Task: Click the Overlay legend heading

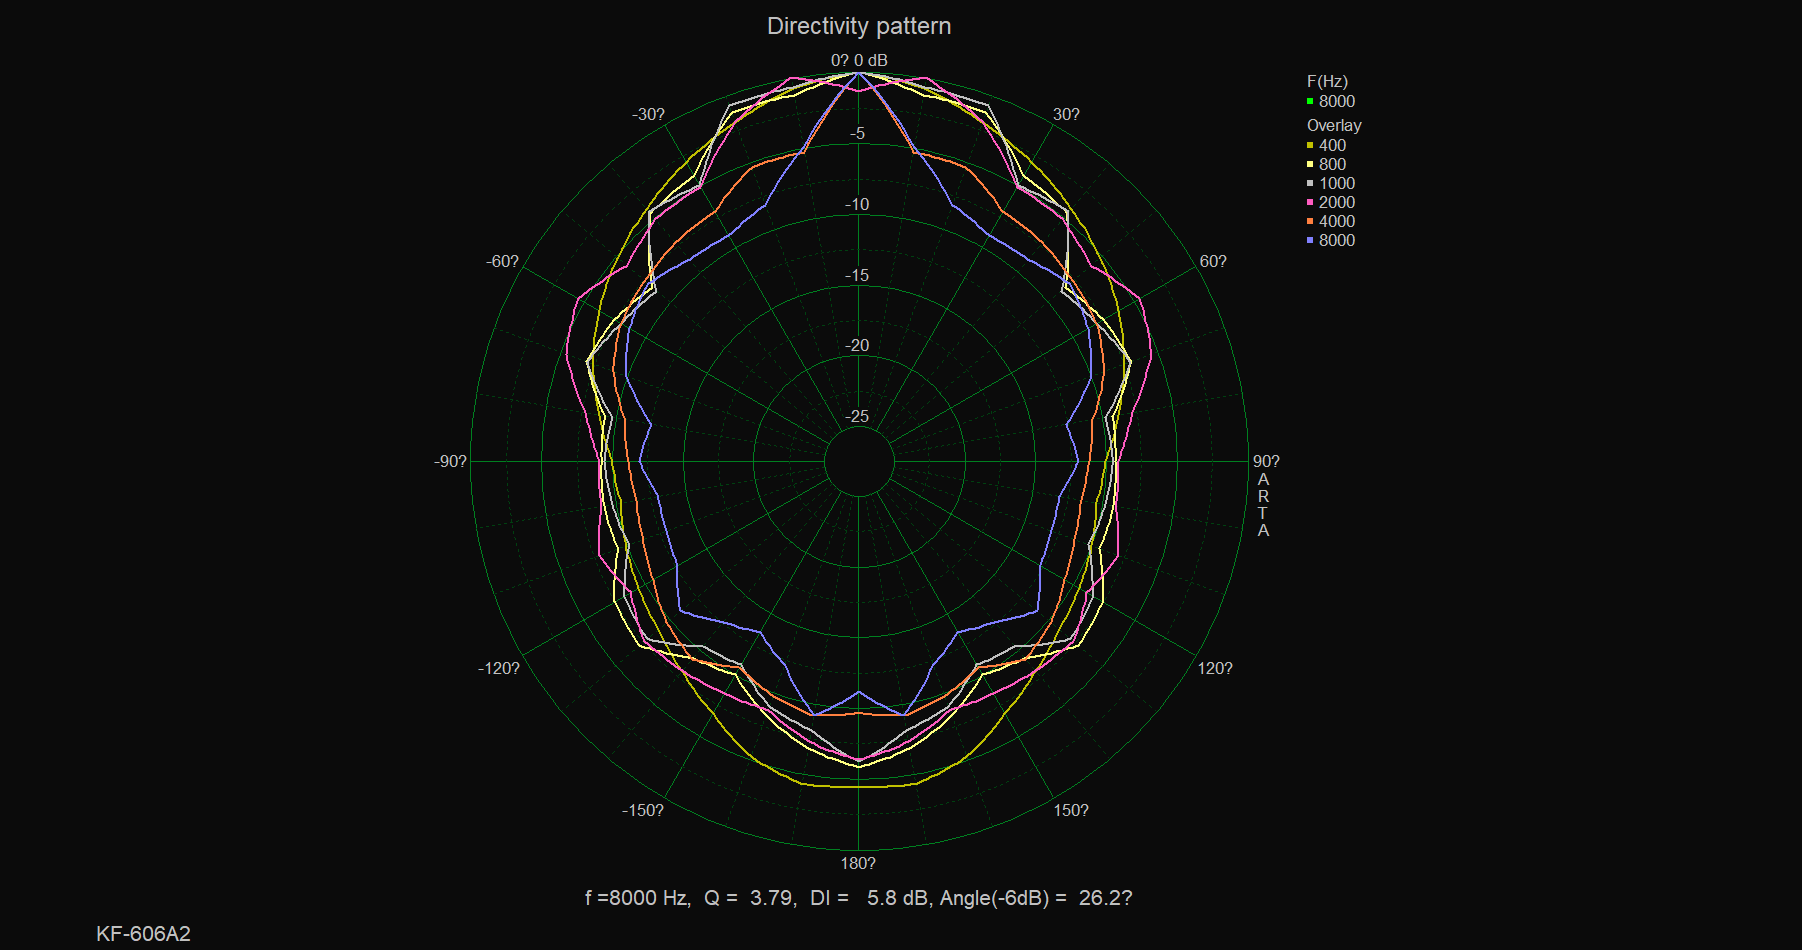Action: click(x=1334, y=125)
